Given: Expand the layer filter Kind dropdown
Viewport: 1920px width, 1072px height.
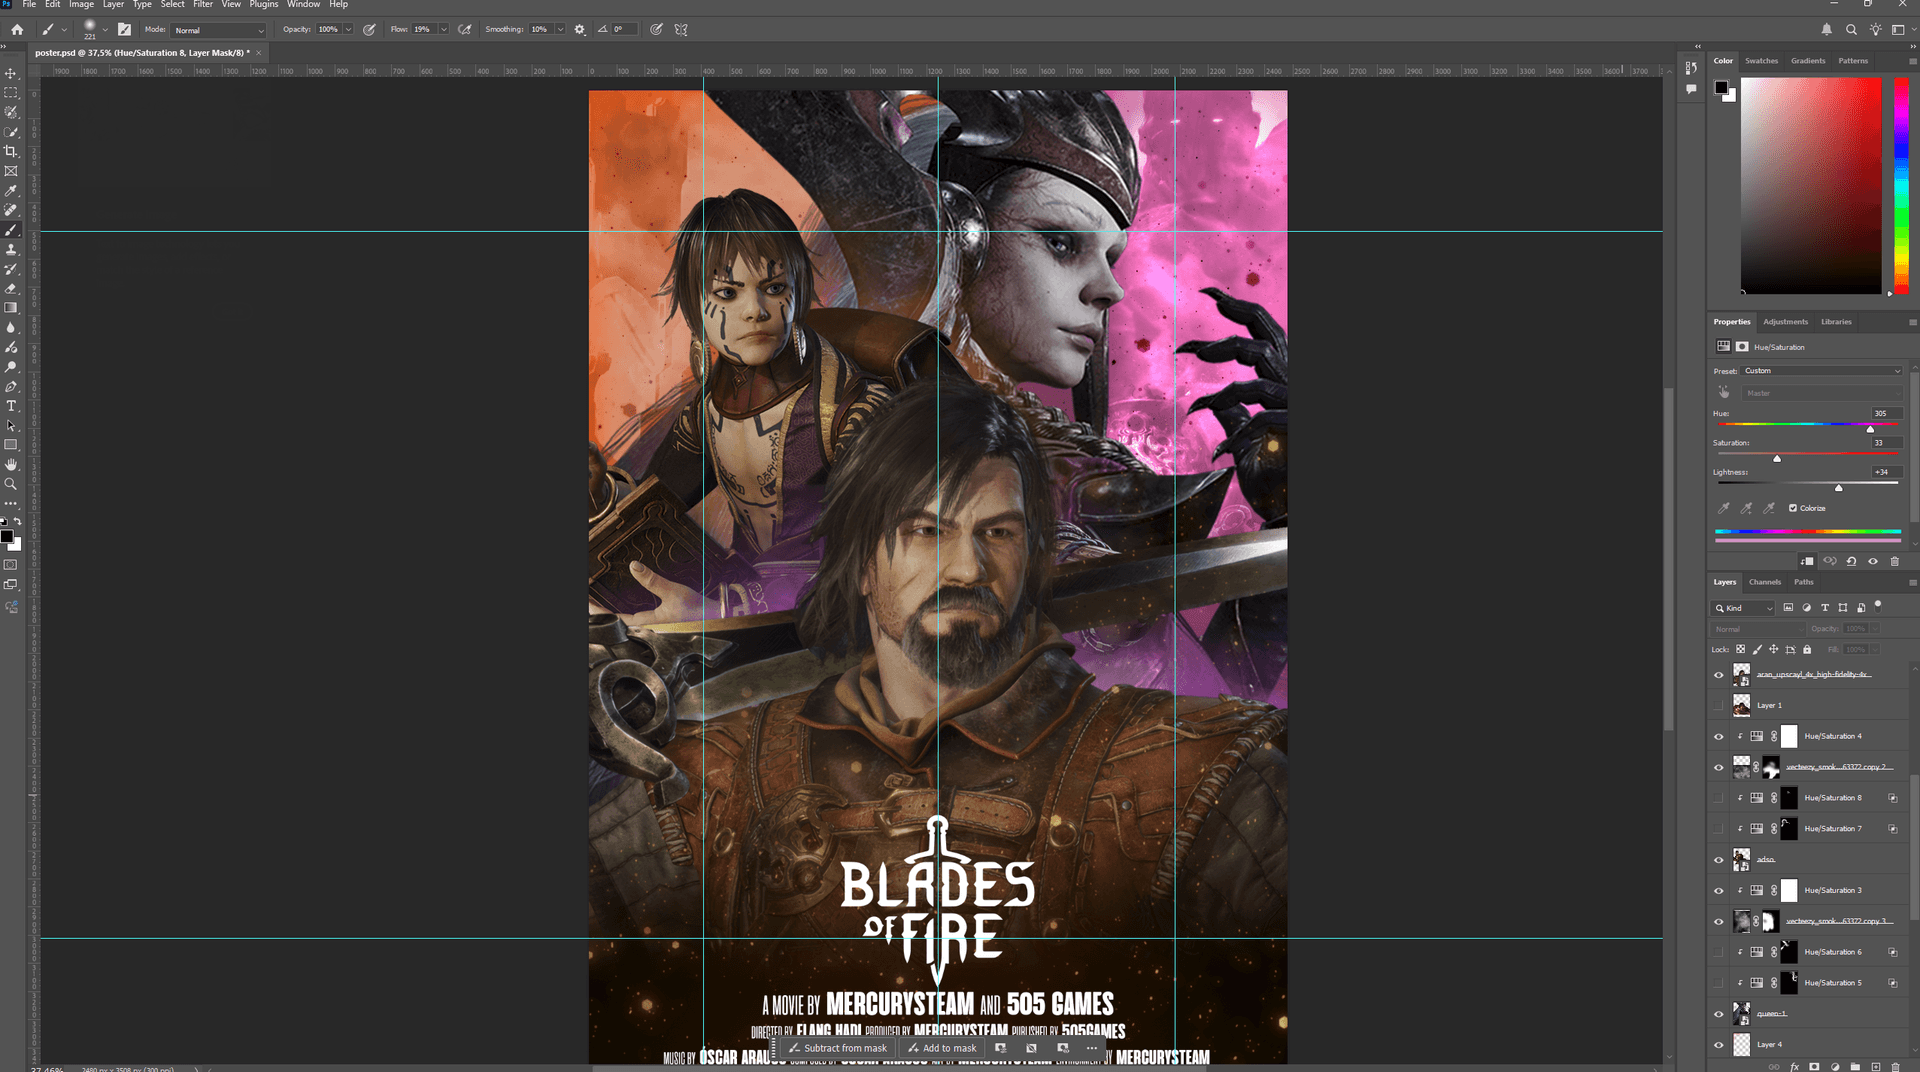Looking at the screenshot, I should [1744, 608].
